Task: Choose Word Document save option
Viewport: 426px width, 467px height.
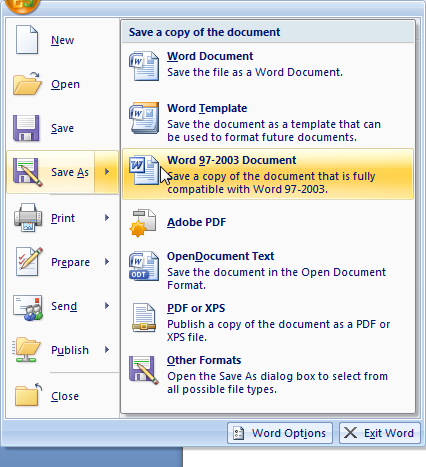Action: [268, 66]
